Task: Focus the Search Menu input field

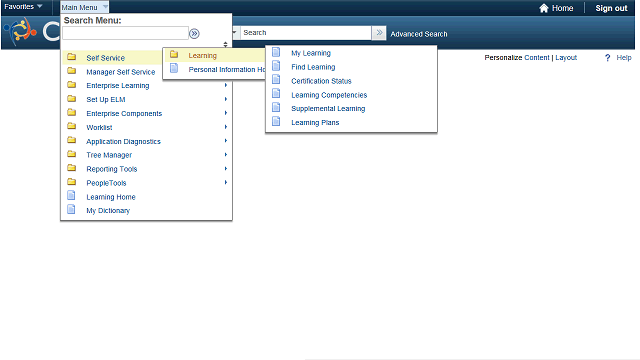Action: click(125, 33)
